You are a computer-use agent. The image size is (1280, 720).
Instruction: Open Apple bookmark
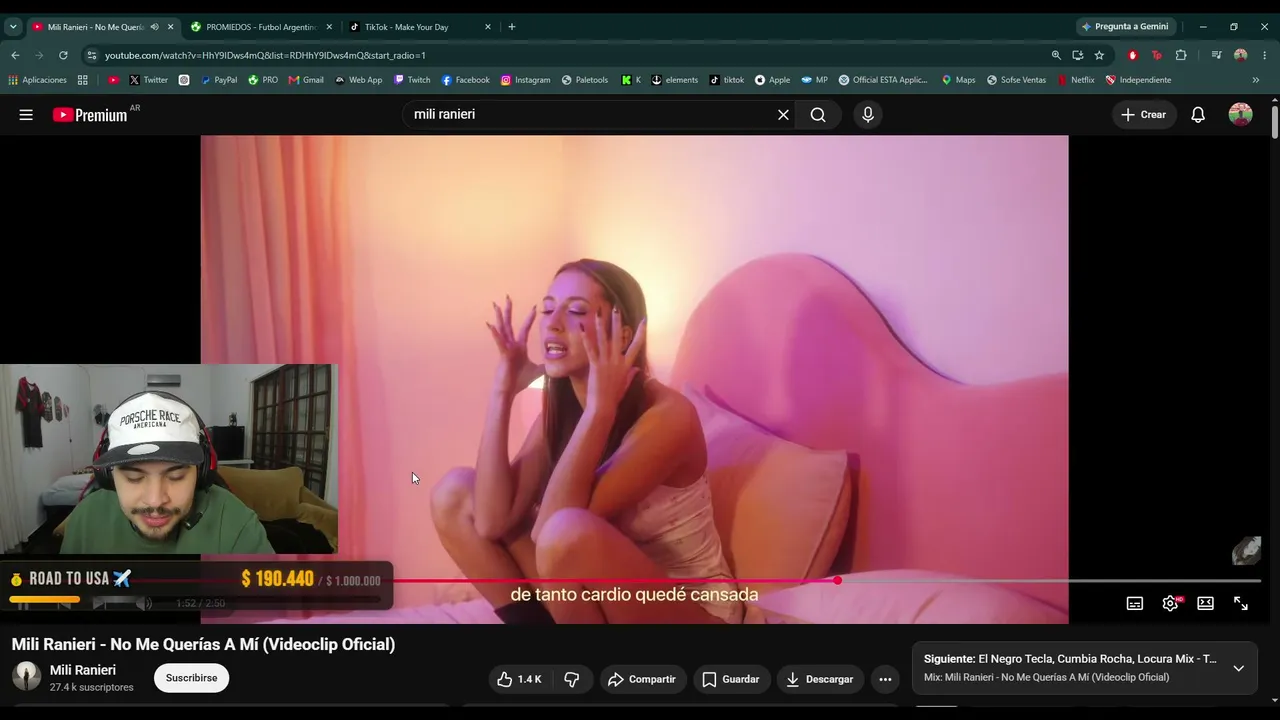(773, 80)
